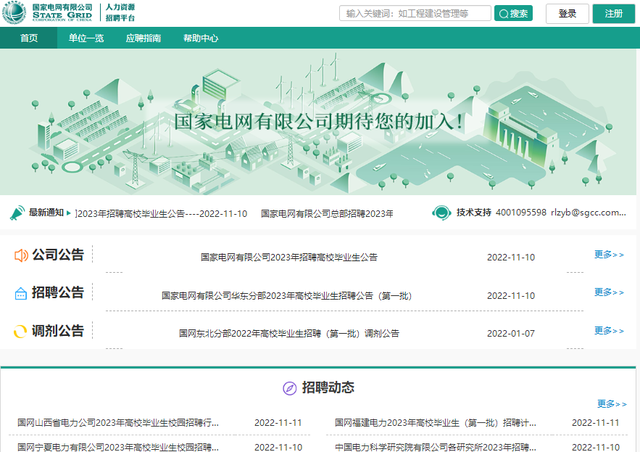Click the headset icon beside 技术支持
Image resolution: width=640 pixels, height=452 pixels.
click(441, 213)
